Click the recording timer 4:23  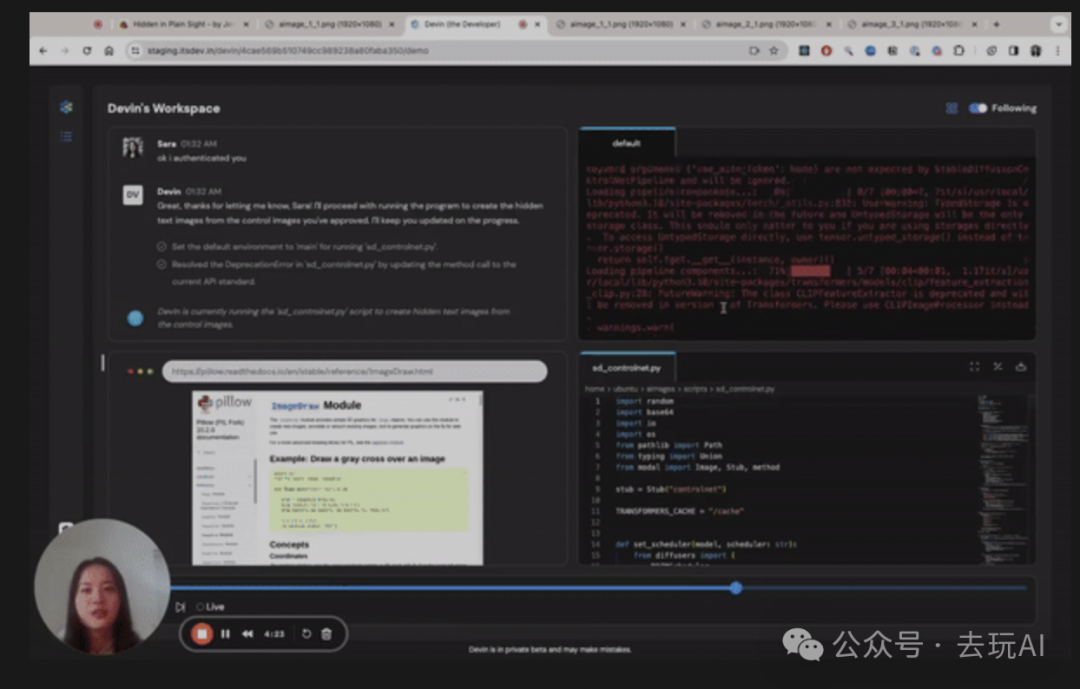click(274, 634)
